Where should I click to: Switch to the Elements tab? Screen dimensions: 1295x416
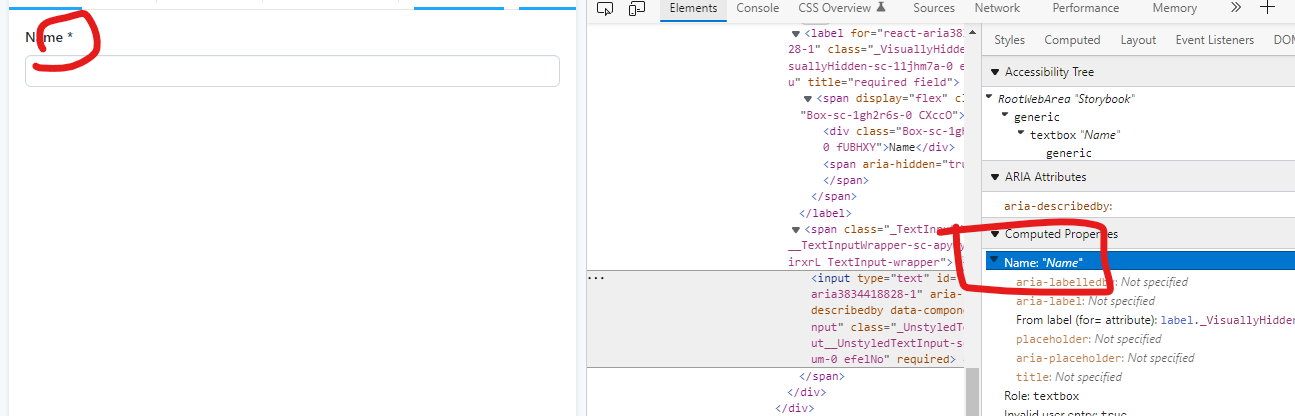tap(693, 8)
